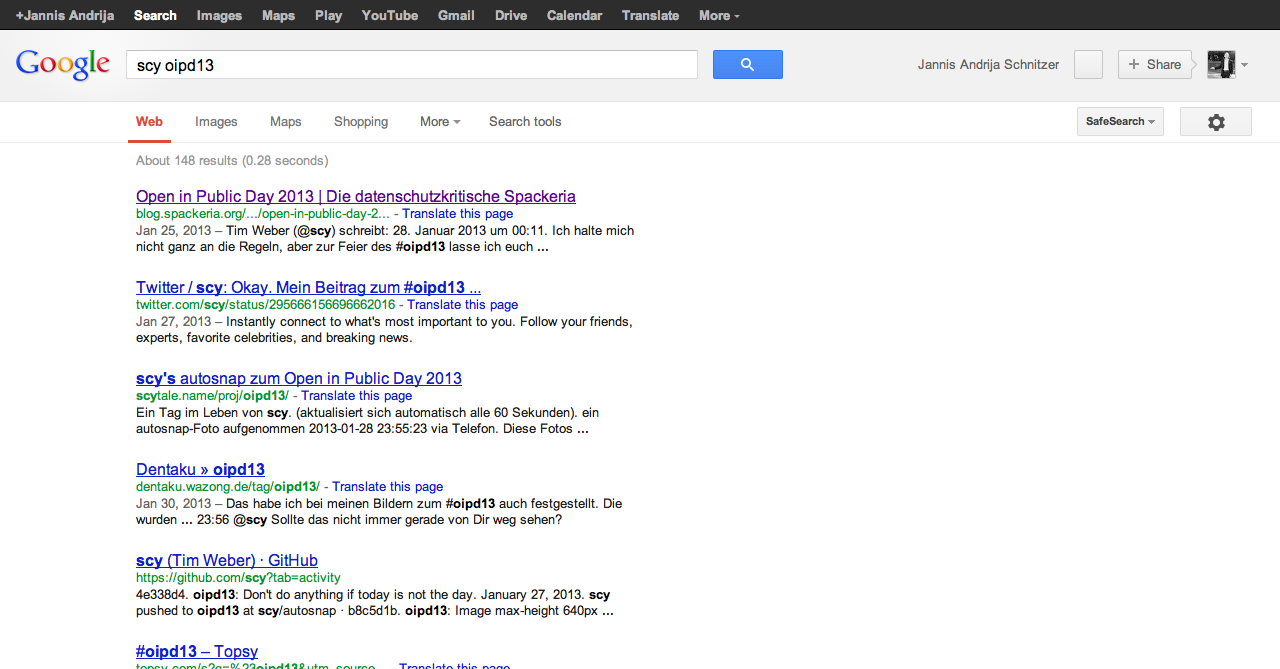
Task: Click the scytale.name/proj/oipd13/ URL text
Action: pyautogui.click(x=212, y=395)
